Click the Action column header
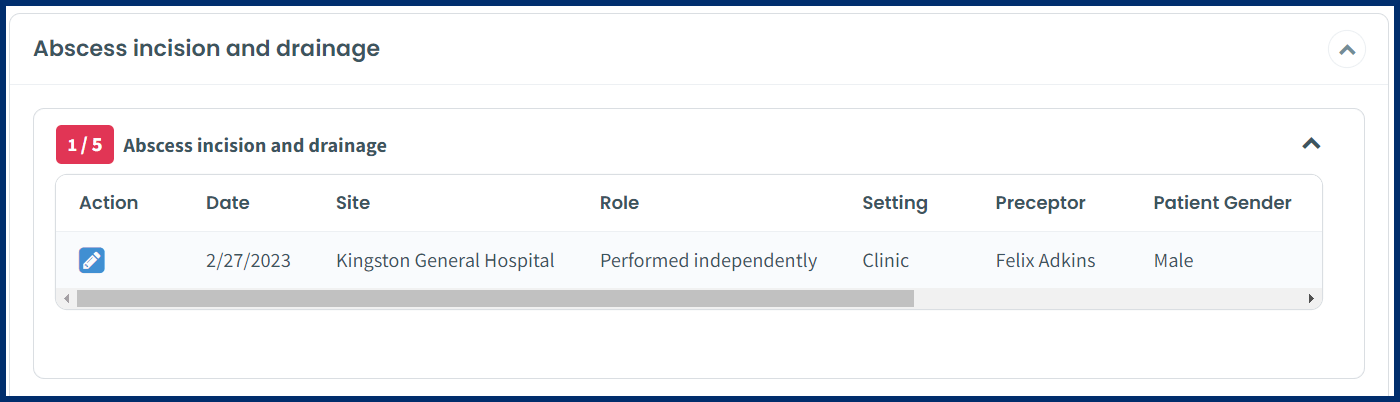Image resolution: width=1400 pixels, height=402 pixels. (109, 203)
